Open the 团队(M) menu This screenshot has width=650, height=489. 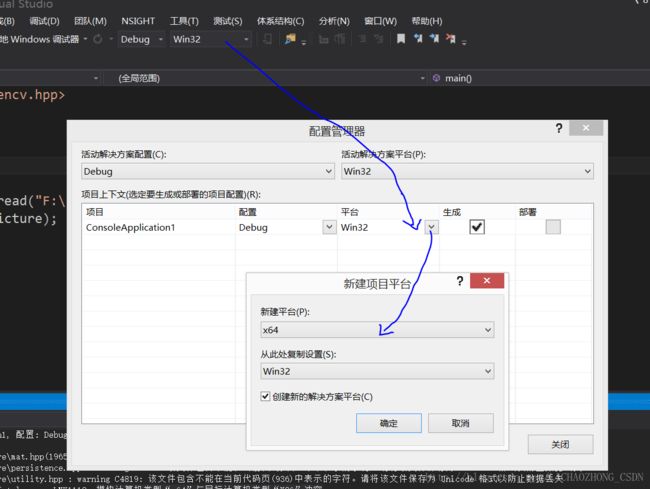tap(90, 21)
